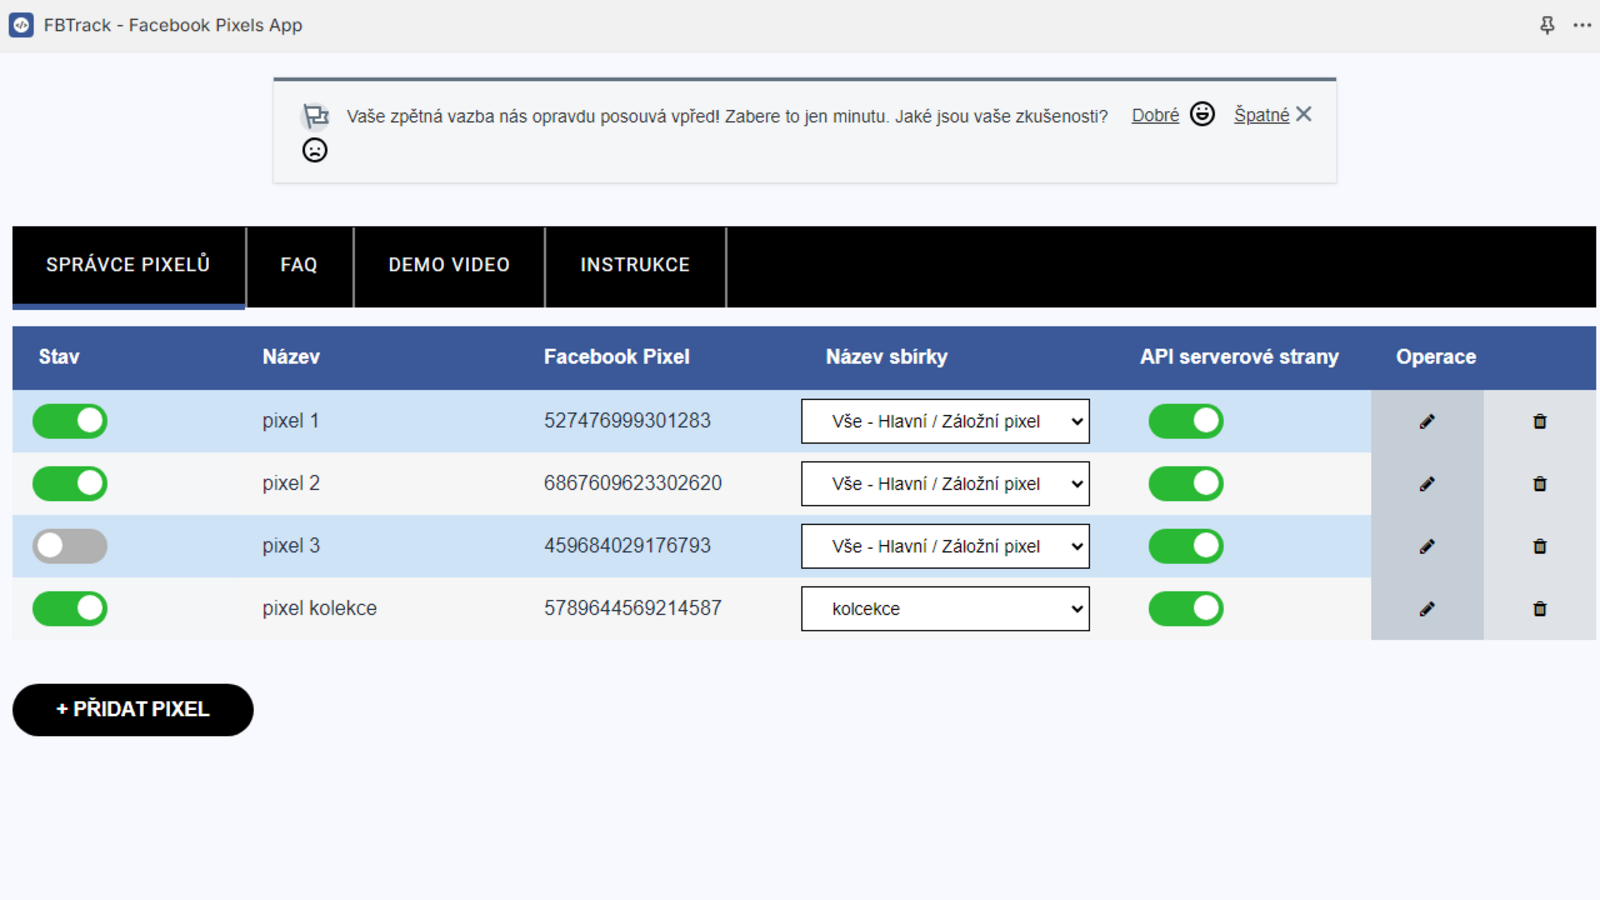Close the feedback banner
This screenshot has width=1600, height=900.
(x=1304, y=114)
